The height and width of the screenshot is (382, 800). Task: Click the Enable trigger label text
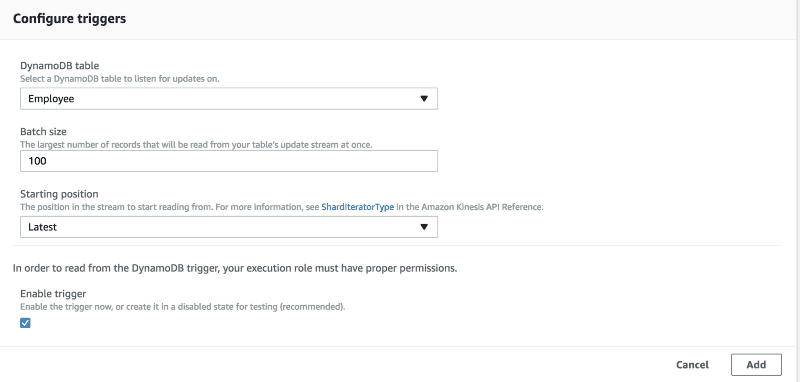[53, 294]
